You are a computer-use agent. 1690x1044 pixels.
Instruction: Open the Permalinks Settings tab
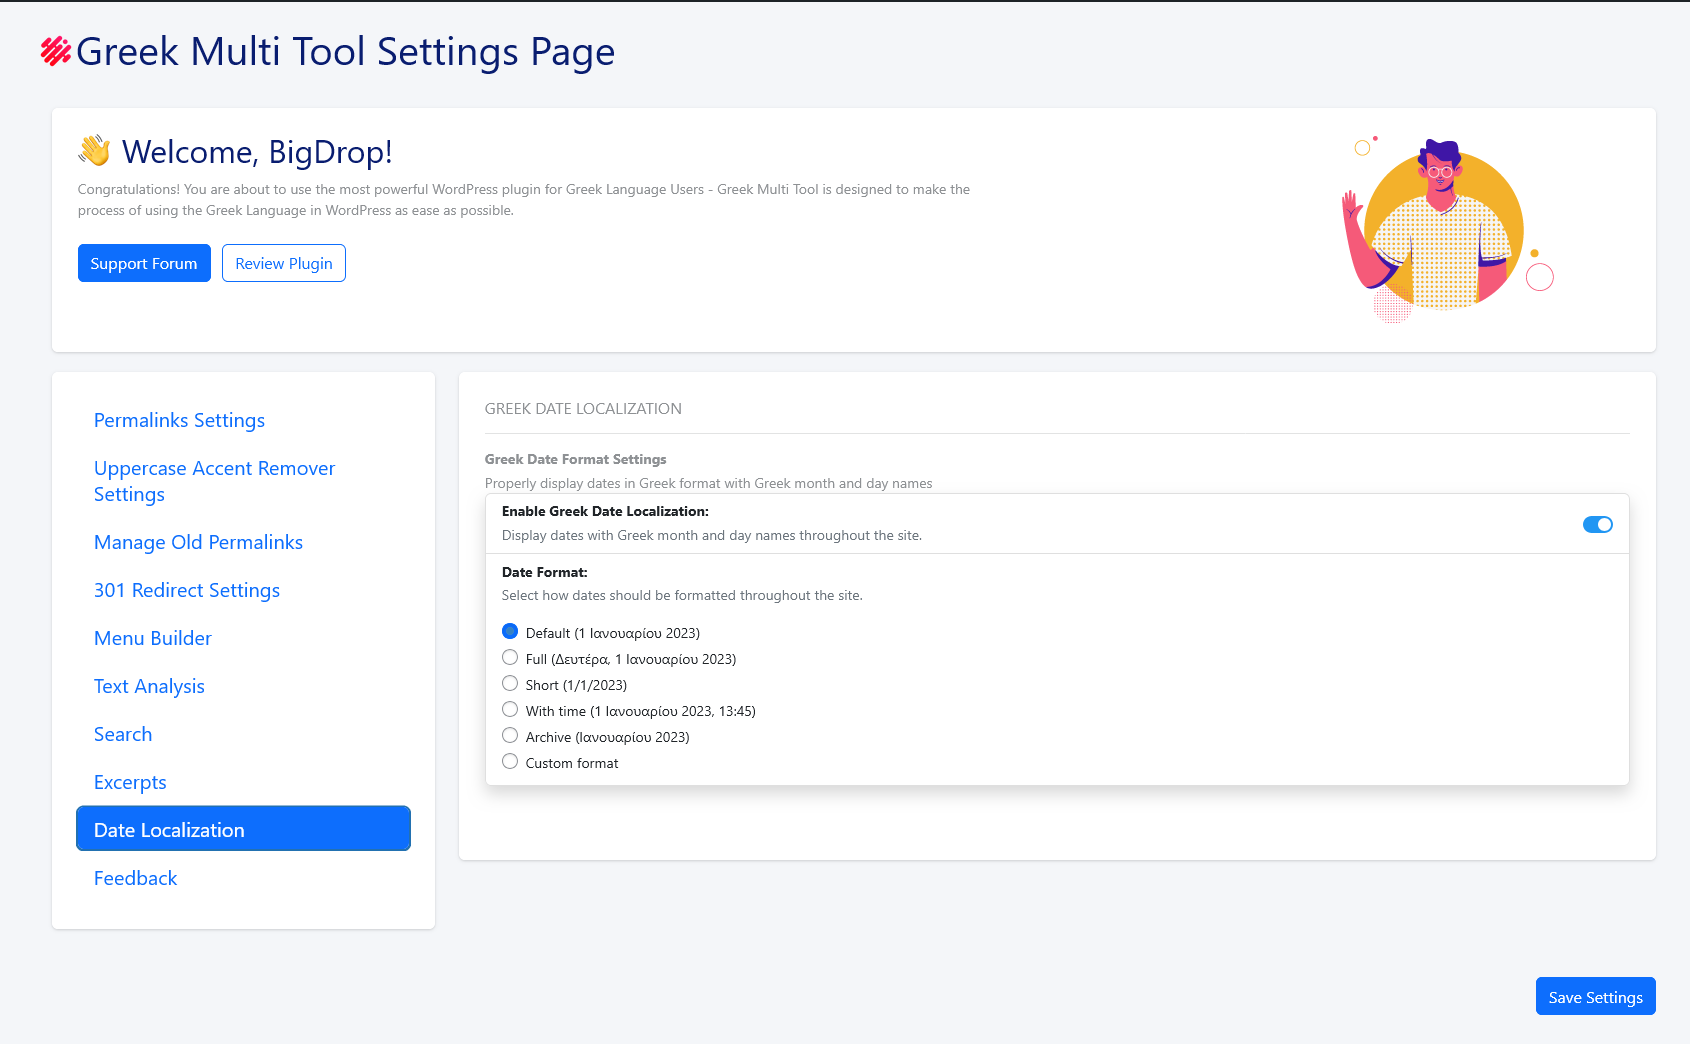tap(179, 421)
